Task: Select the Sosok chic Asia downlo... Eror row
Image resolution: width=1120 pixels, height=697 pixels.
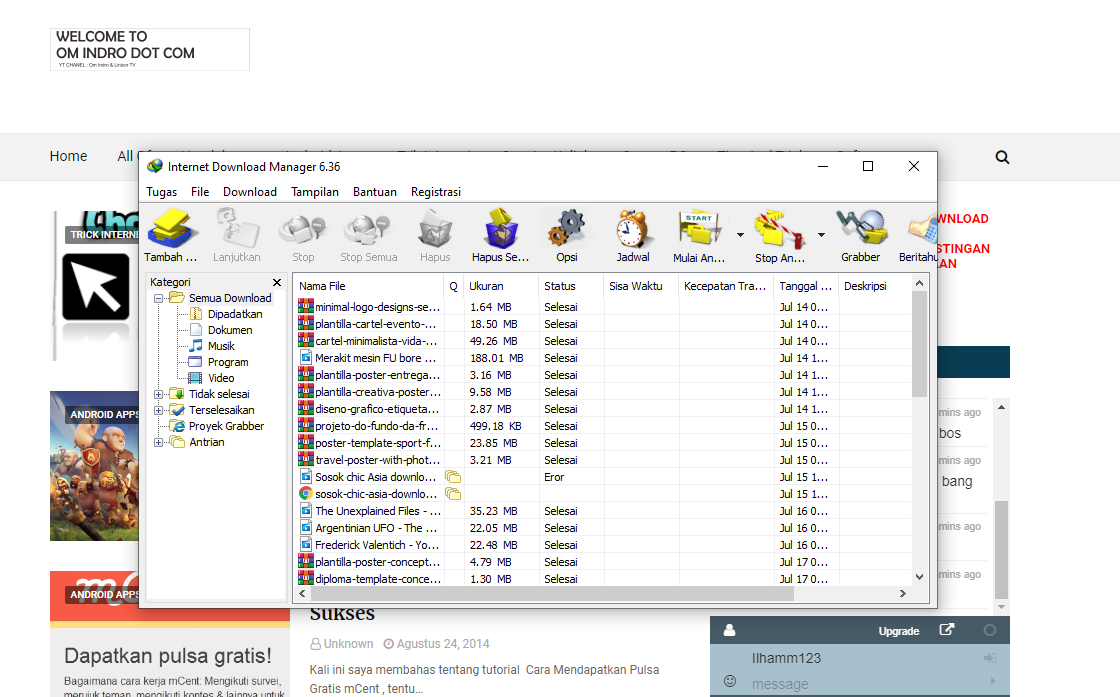Action: pos(604,477)
